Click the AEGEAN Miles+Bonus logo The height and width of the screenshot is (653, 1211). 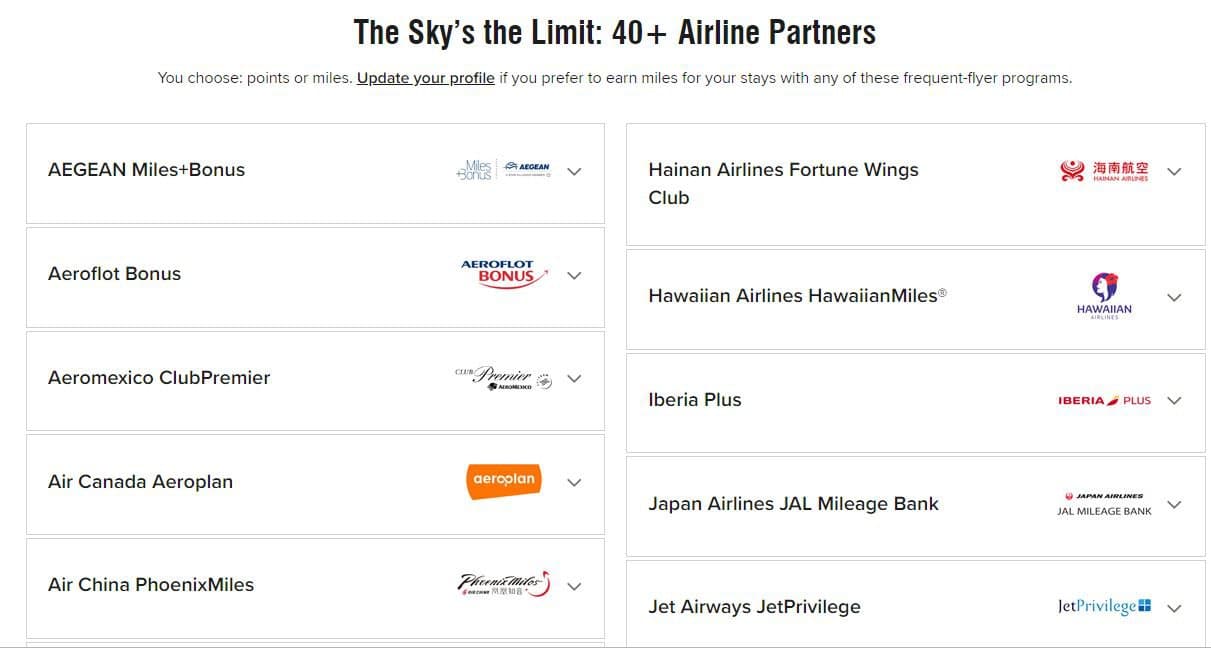pyautogui.click(x=503, y=170)
